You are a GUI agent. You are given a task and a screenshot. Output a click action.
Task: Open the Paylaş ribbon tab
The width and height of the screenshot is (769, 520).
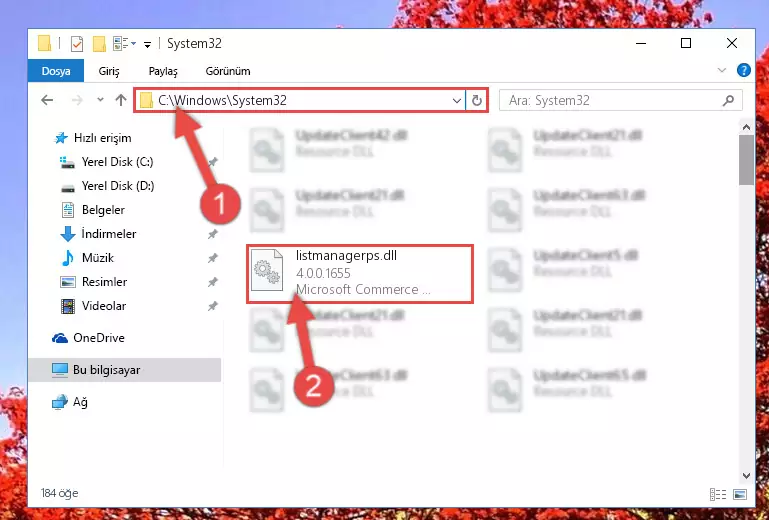pyautogui.click(x=163, y=71)
